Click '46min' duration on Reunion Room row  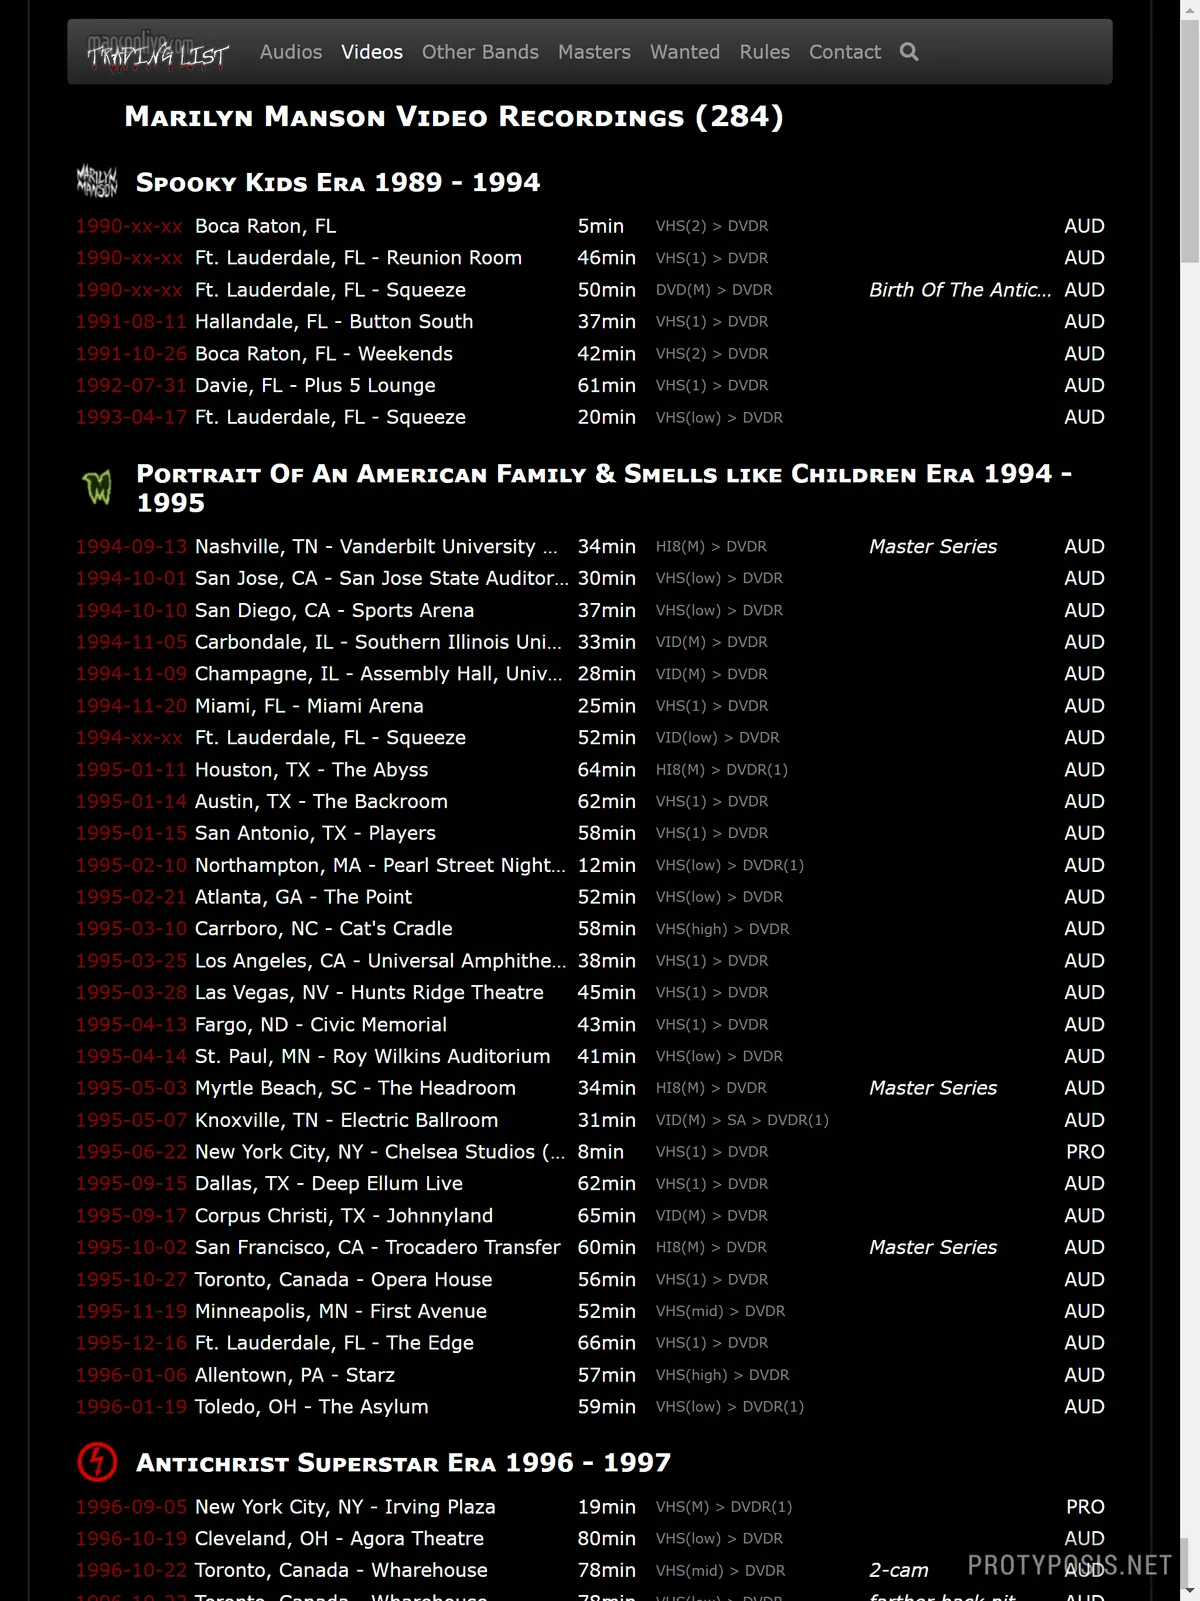(x=606, y=258)
